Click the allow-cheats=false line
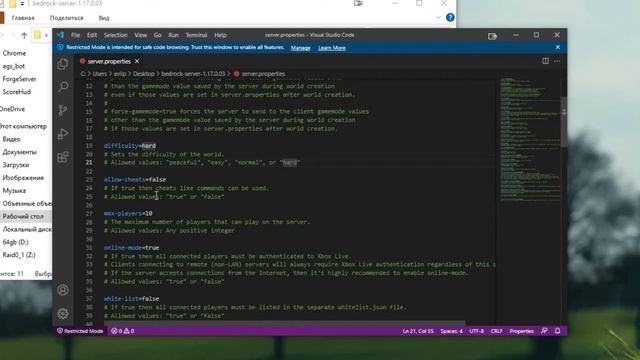 click(x=135, y=180)
